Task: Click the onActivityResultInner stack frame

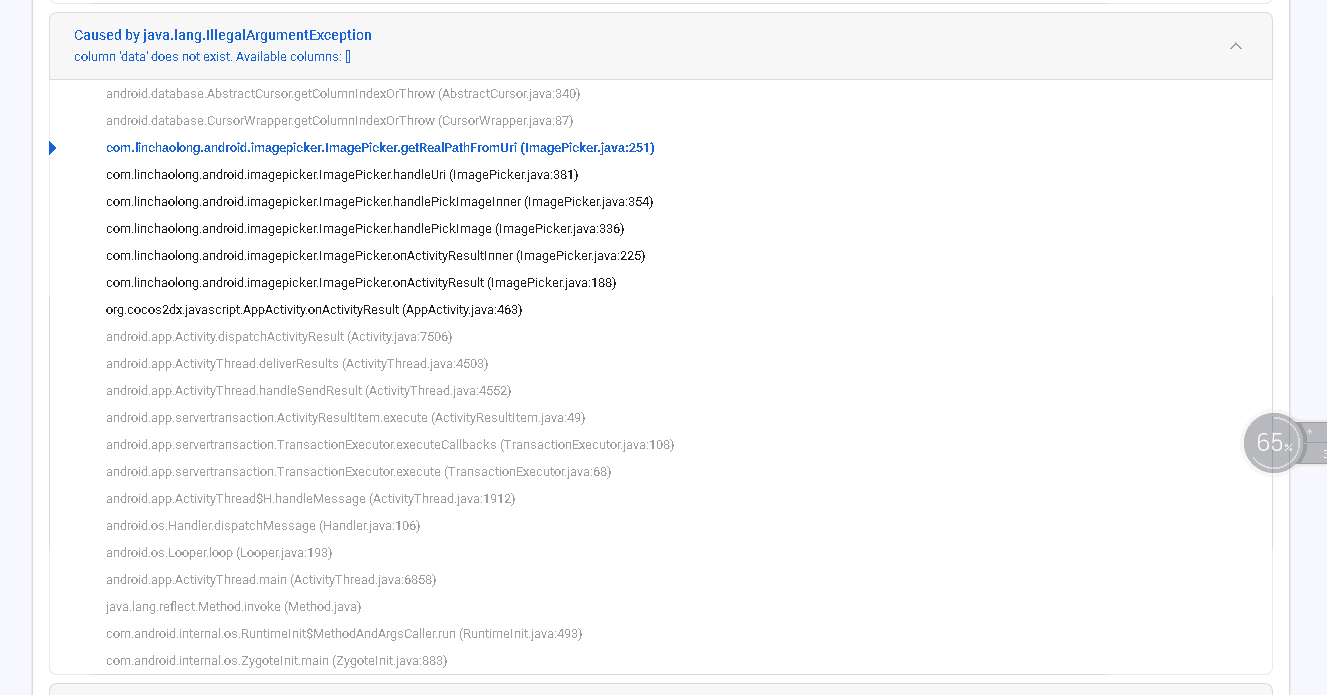Action: pos(375,256)
